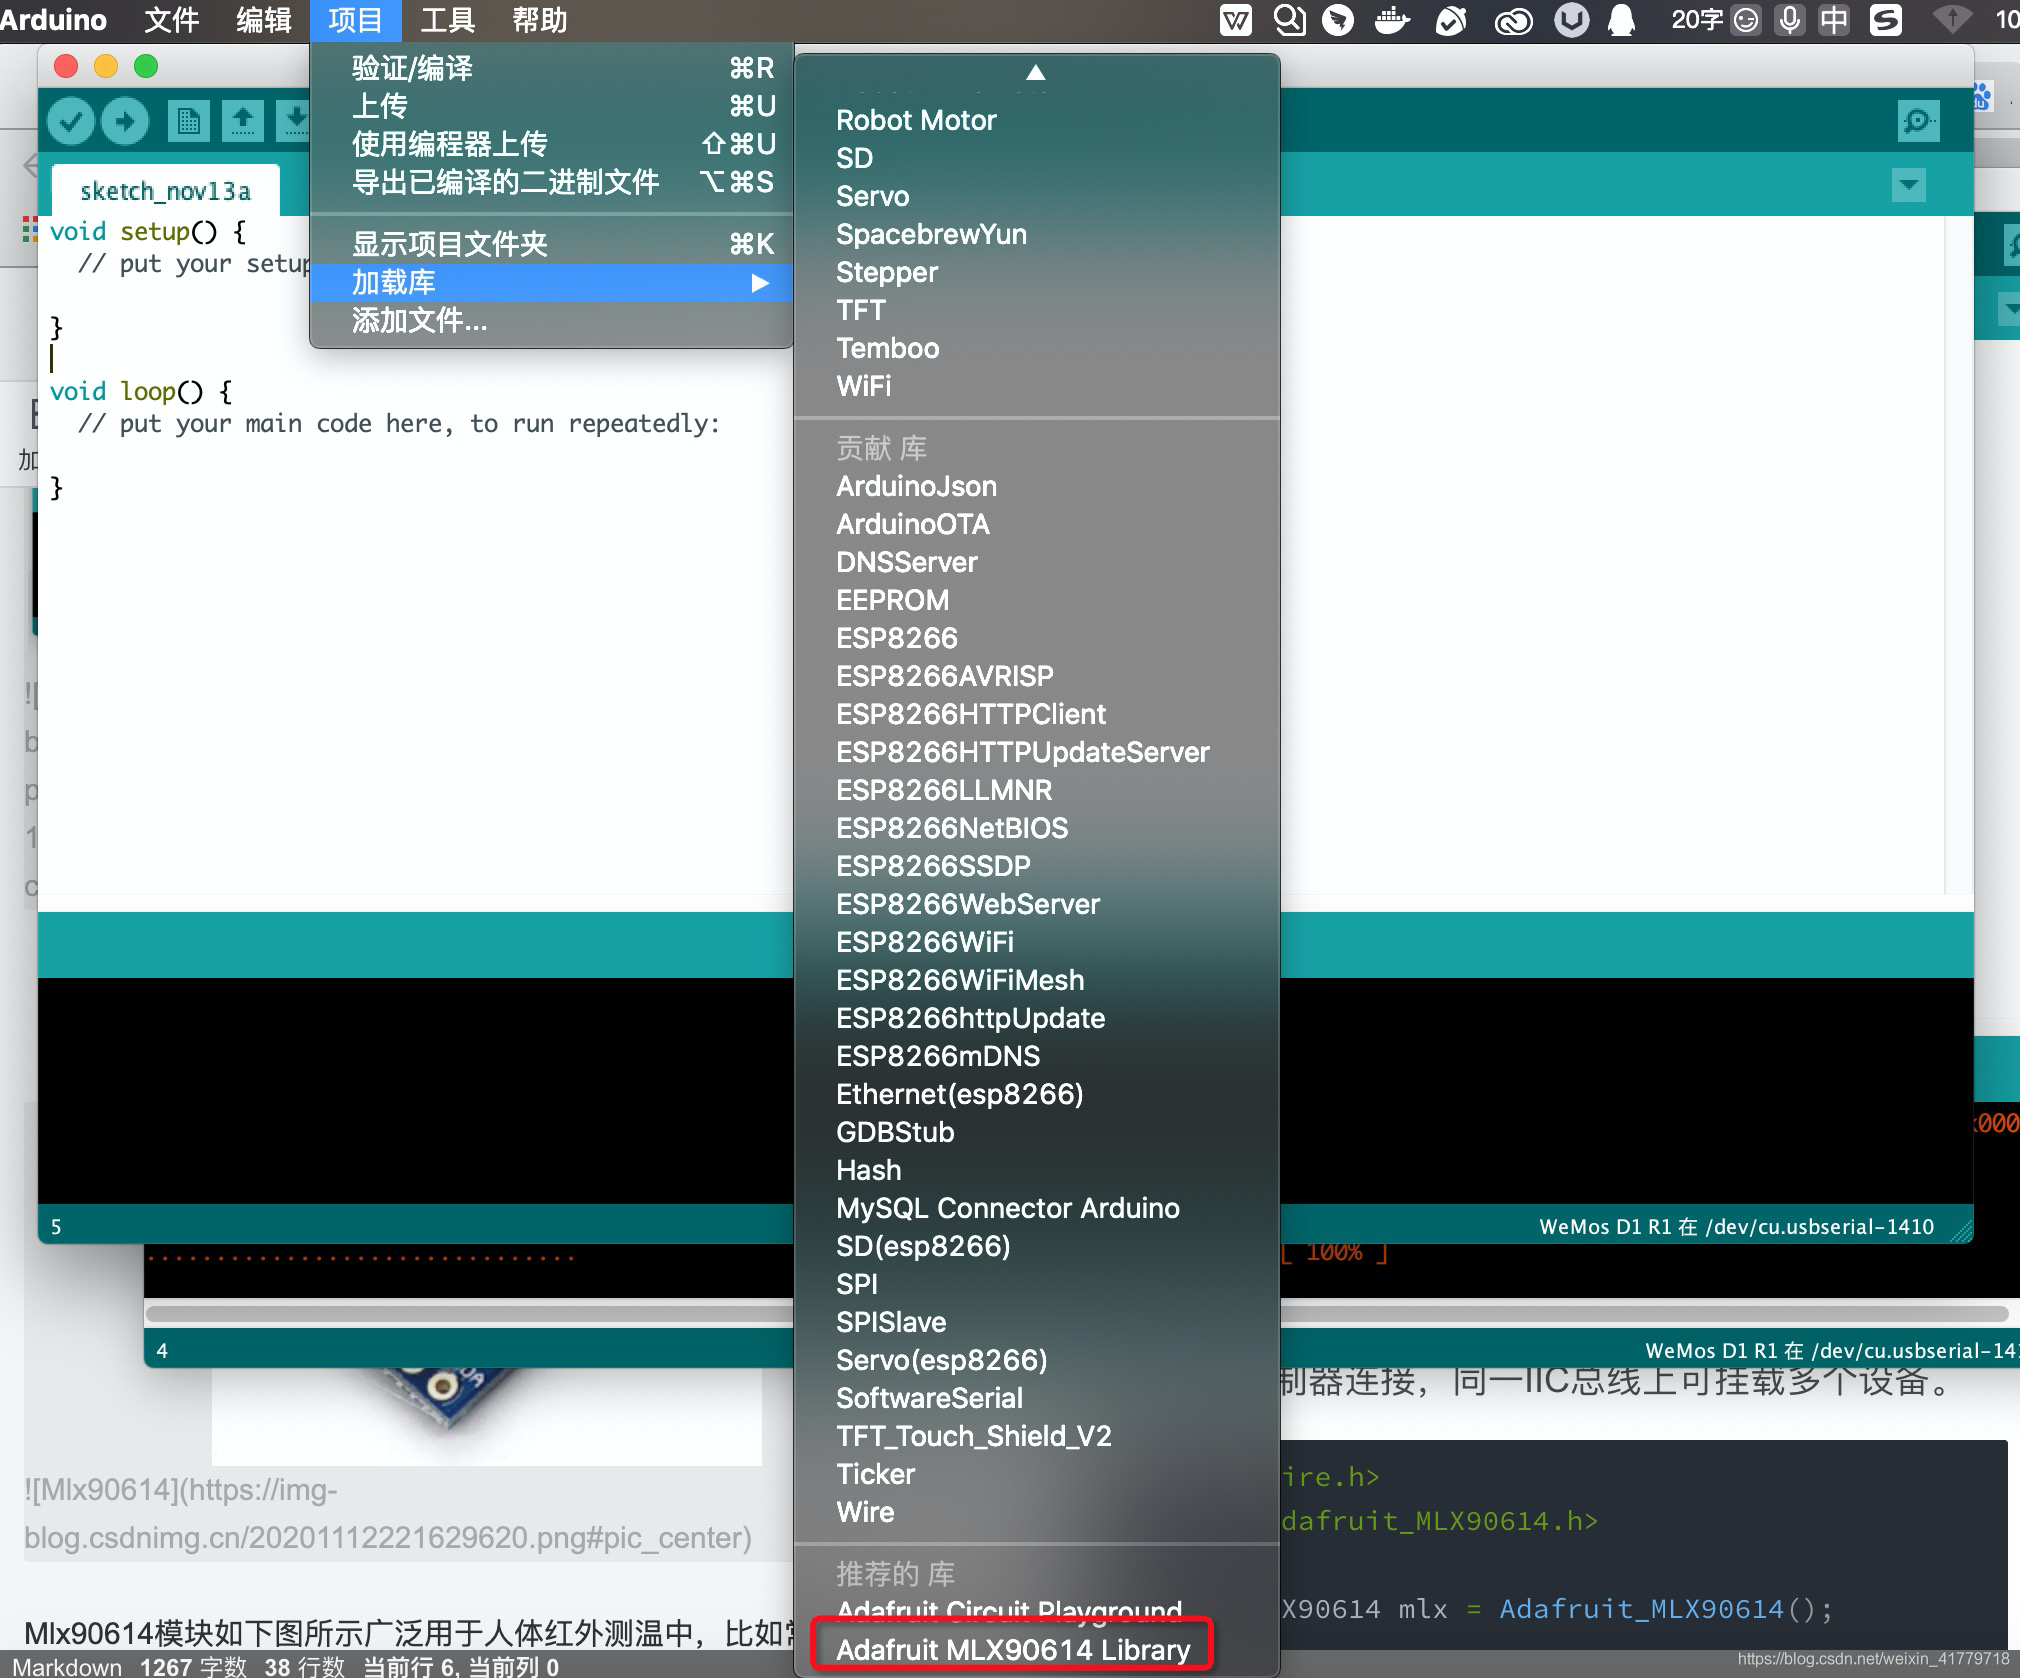The image size is (2020, 1678).
Task: Choose 添加文件... menu item
Action: 552,321
